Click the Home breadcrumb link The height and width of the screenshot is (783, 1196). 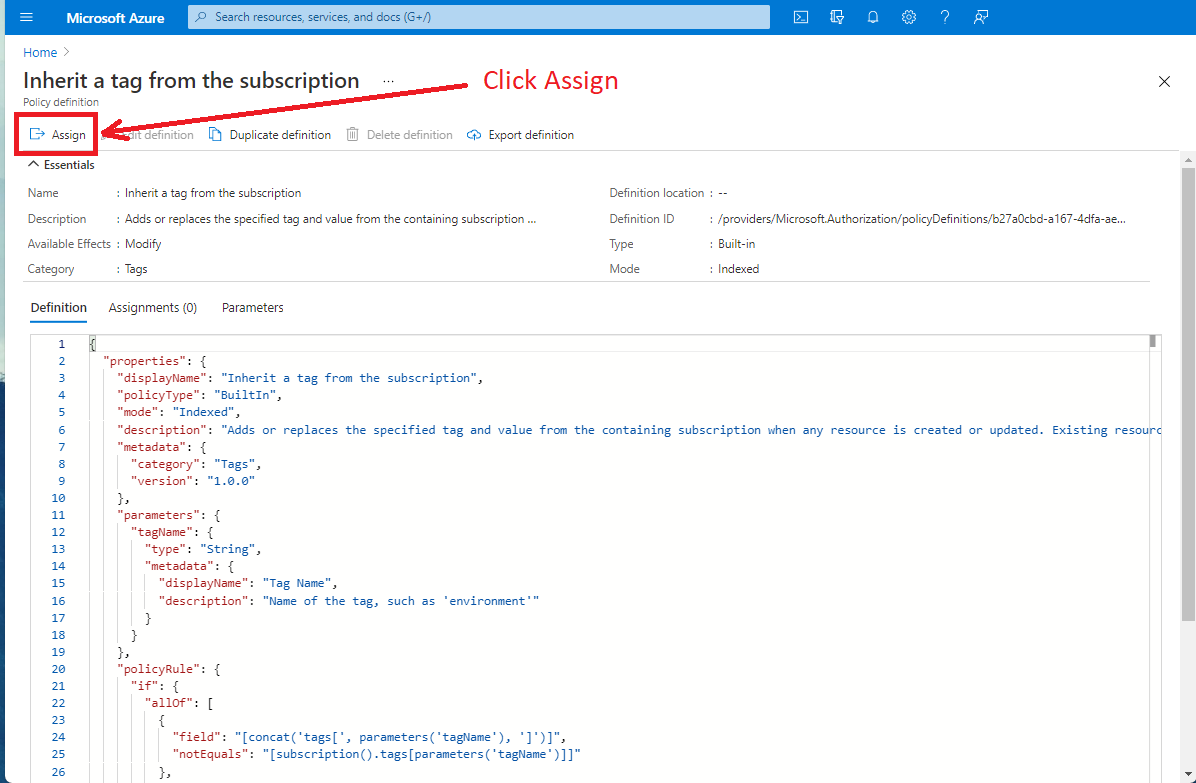point(40,52)
